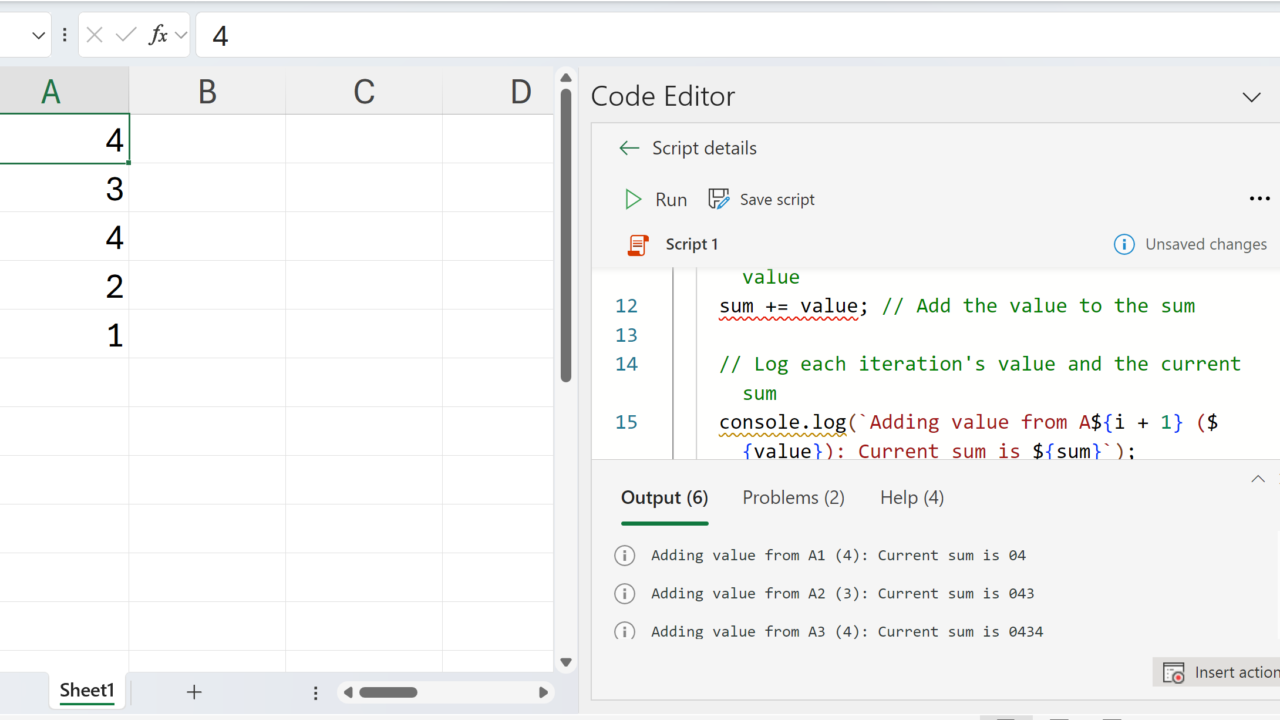Click the Run script play icon
This screenshot has width=1280, height=720.
coord(633,200)
